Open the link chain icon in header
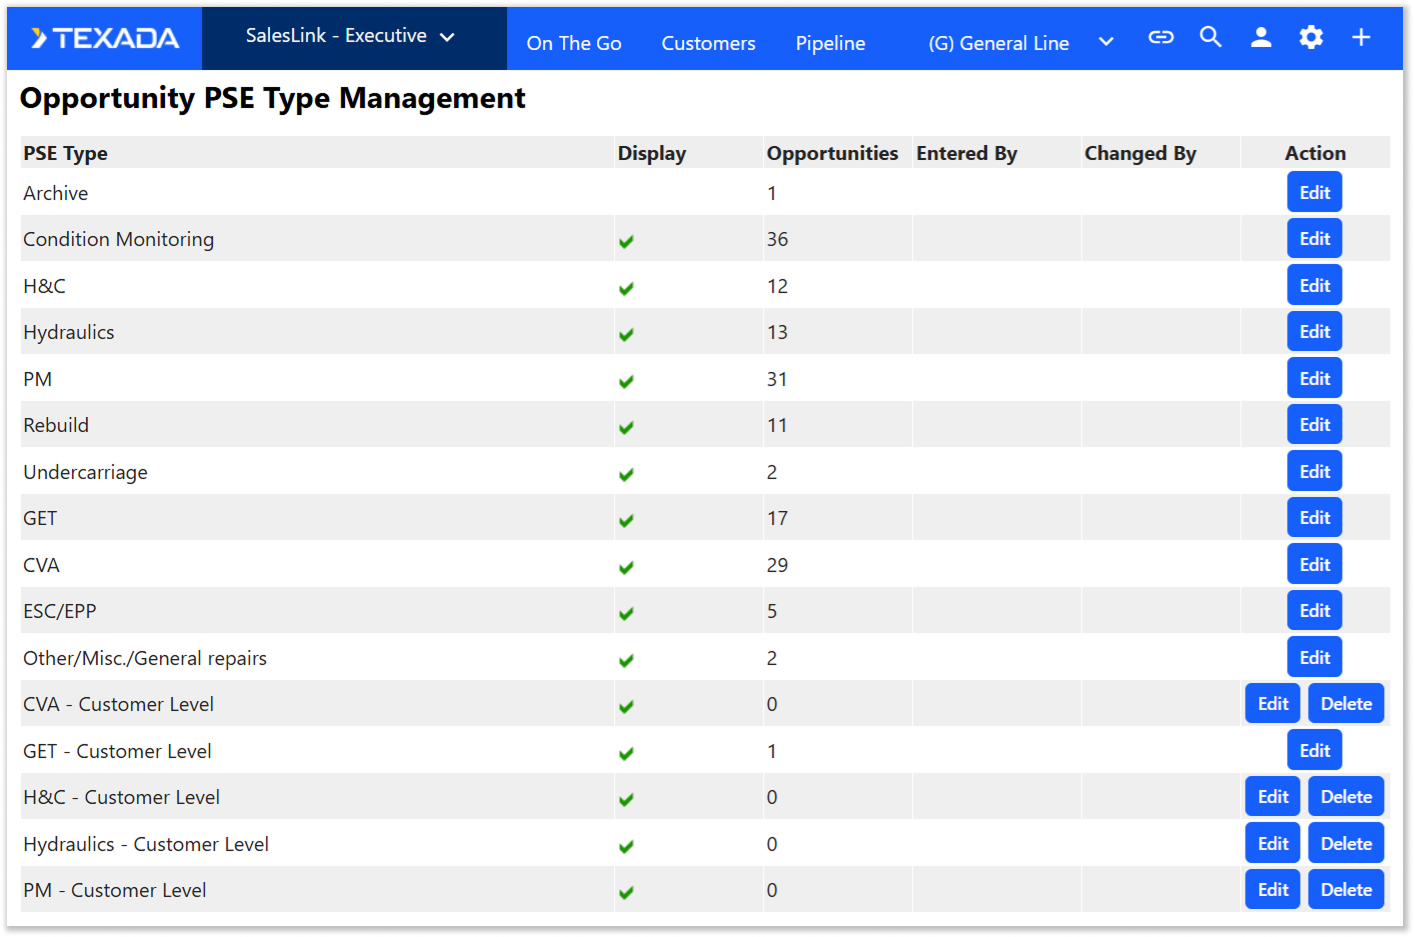This screenshot has height=937, width=1414. [1160, 38]
